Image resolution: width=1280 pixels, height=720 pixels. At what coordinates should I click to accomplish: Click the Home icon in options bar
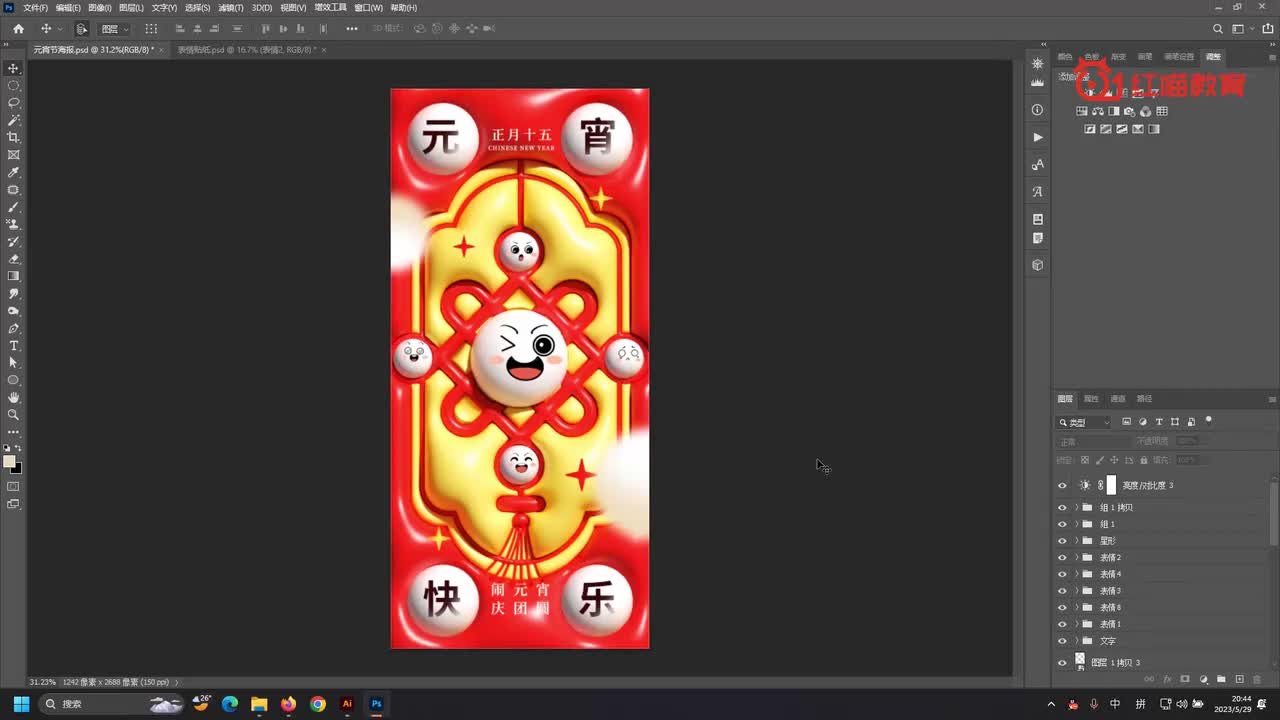pyautogui.click(x=18, y=29)
